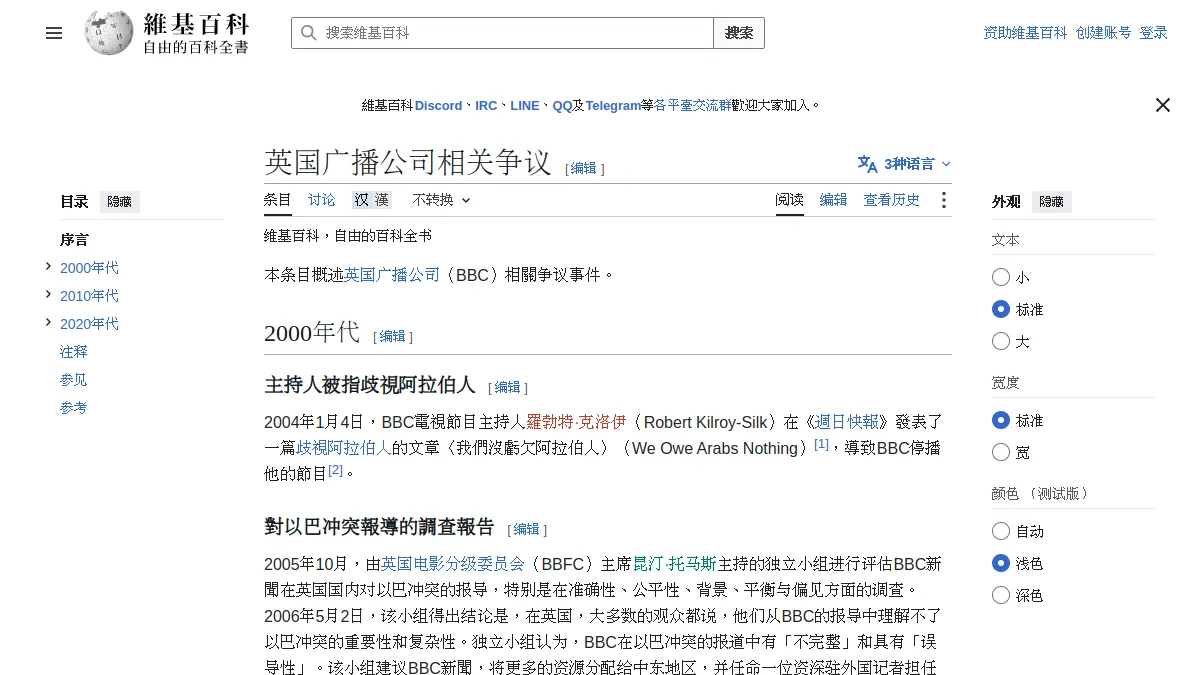Open the 各平臺交流群 link
1200x675 pixels.
(693, 105)
